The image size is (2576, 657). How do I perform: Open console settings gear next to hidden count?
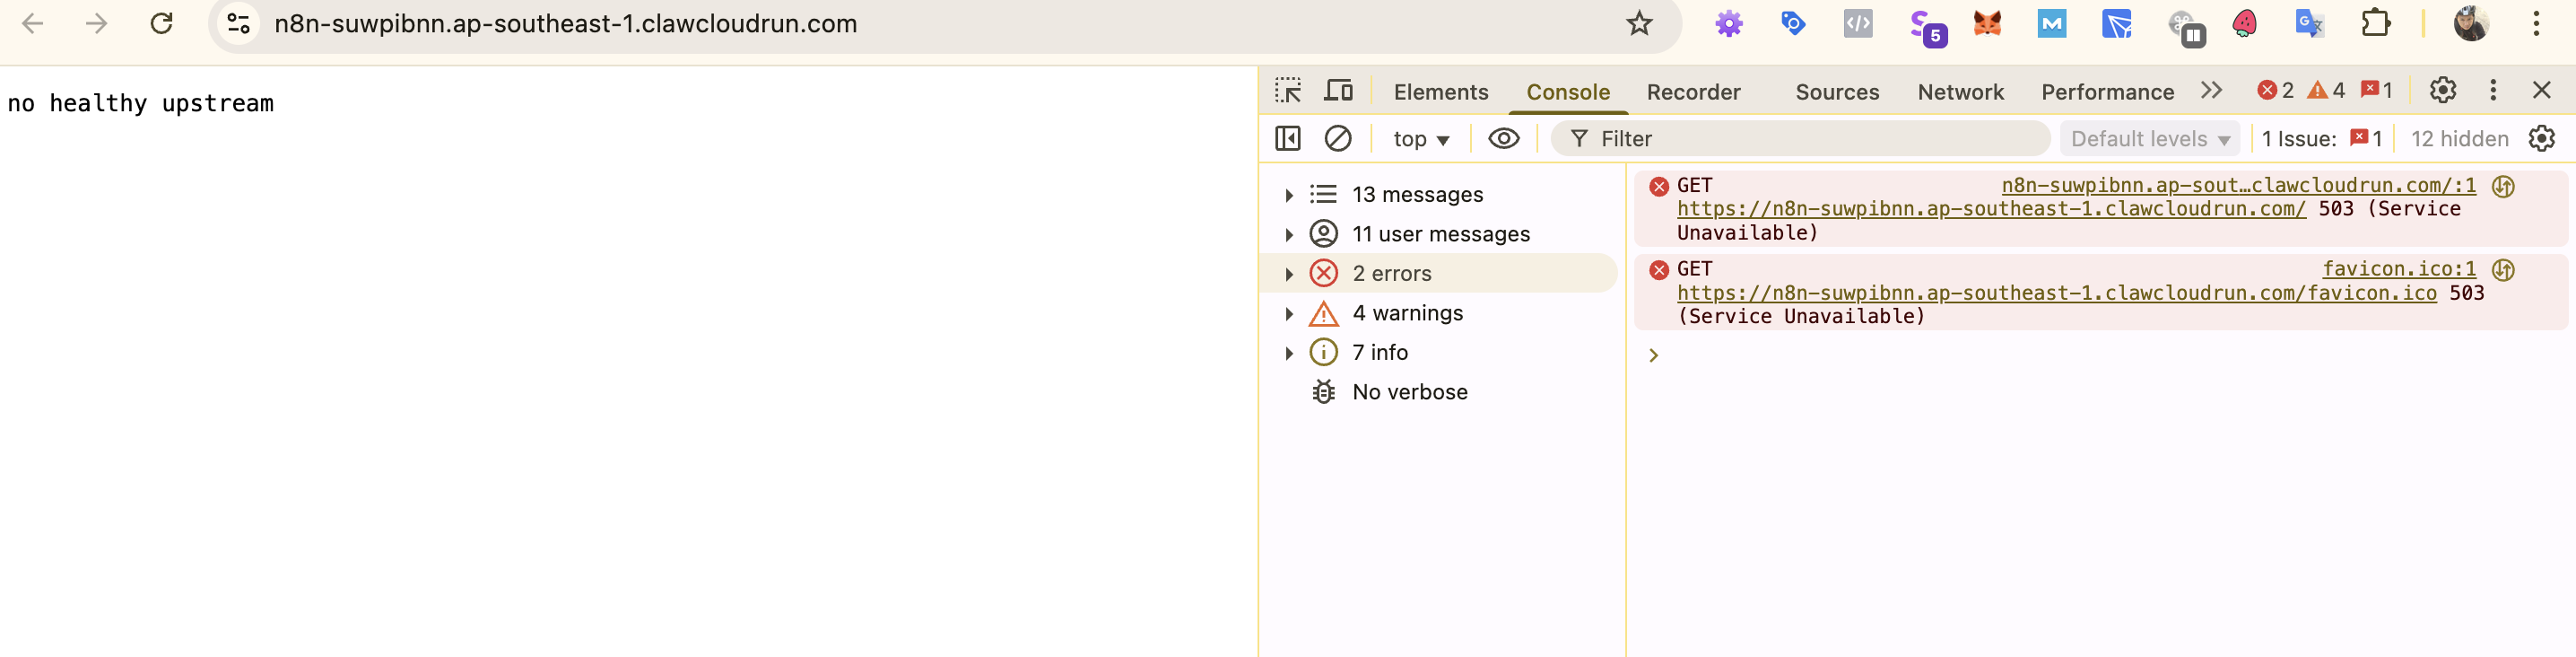coord(2541,138)
